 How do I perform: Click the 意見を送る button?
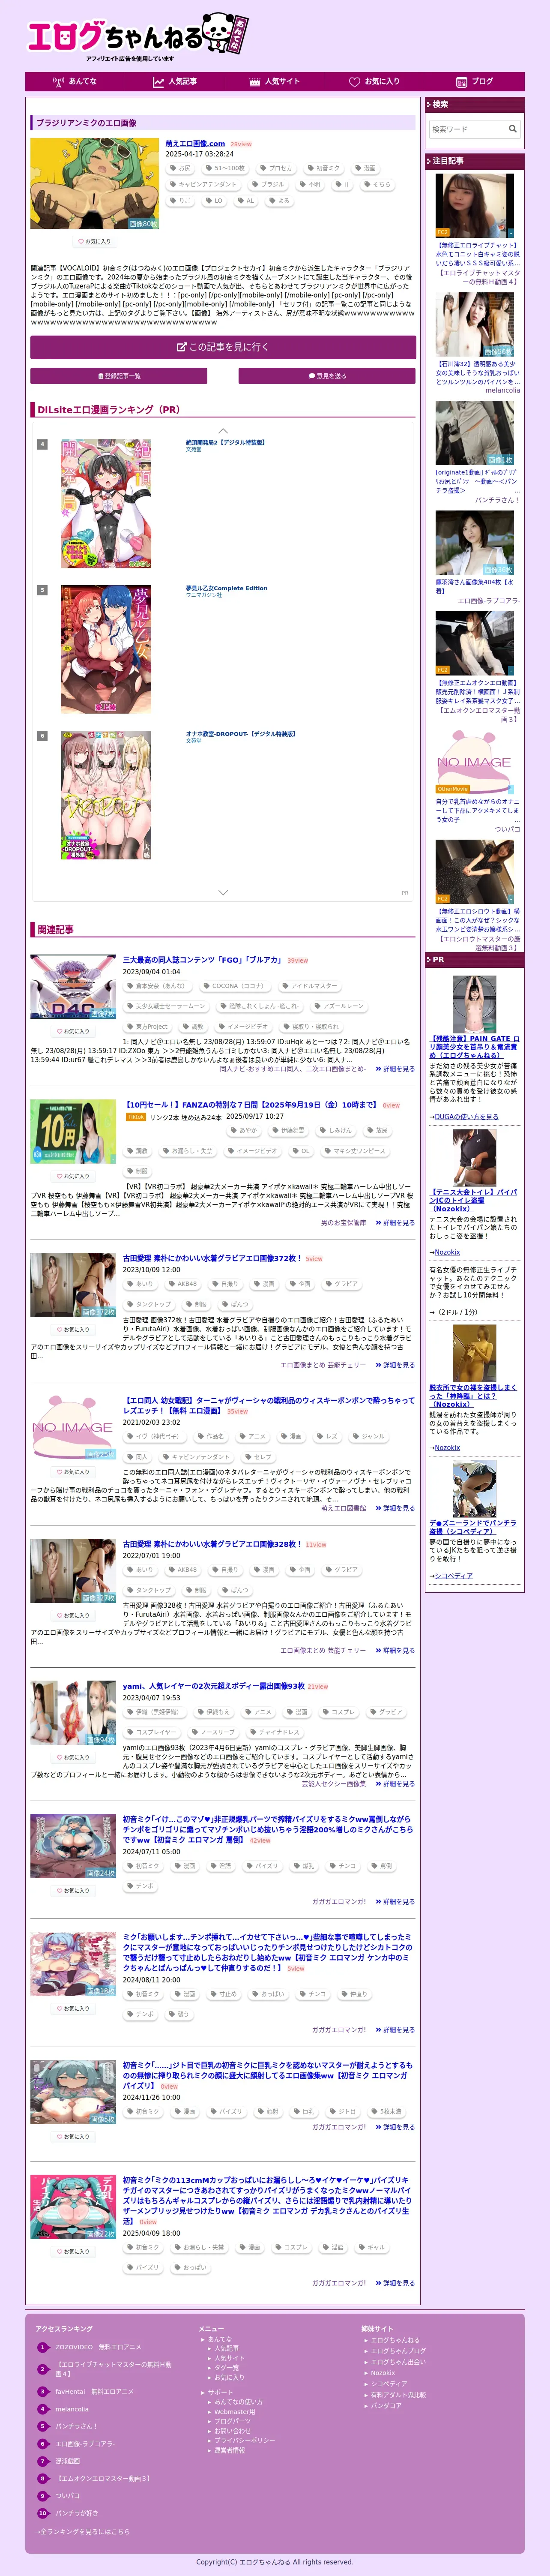pyautogui.click(x=327, y=376)
